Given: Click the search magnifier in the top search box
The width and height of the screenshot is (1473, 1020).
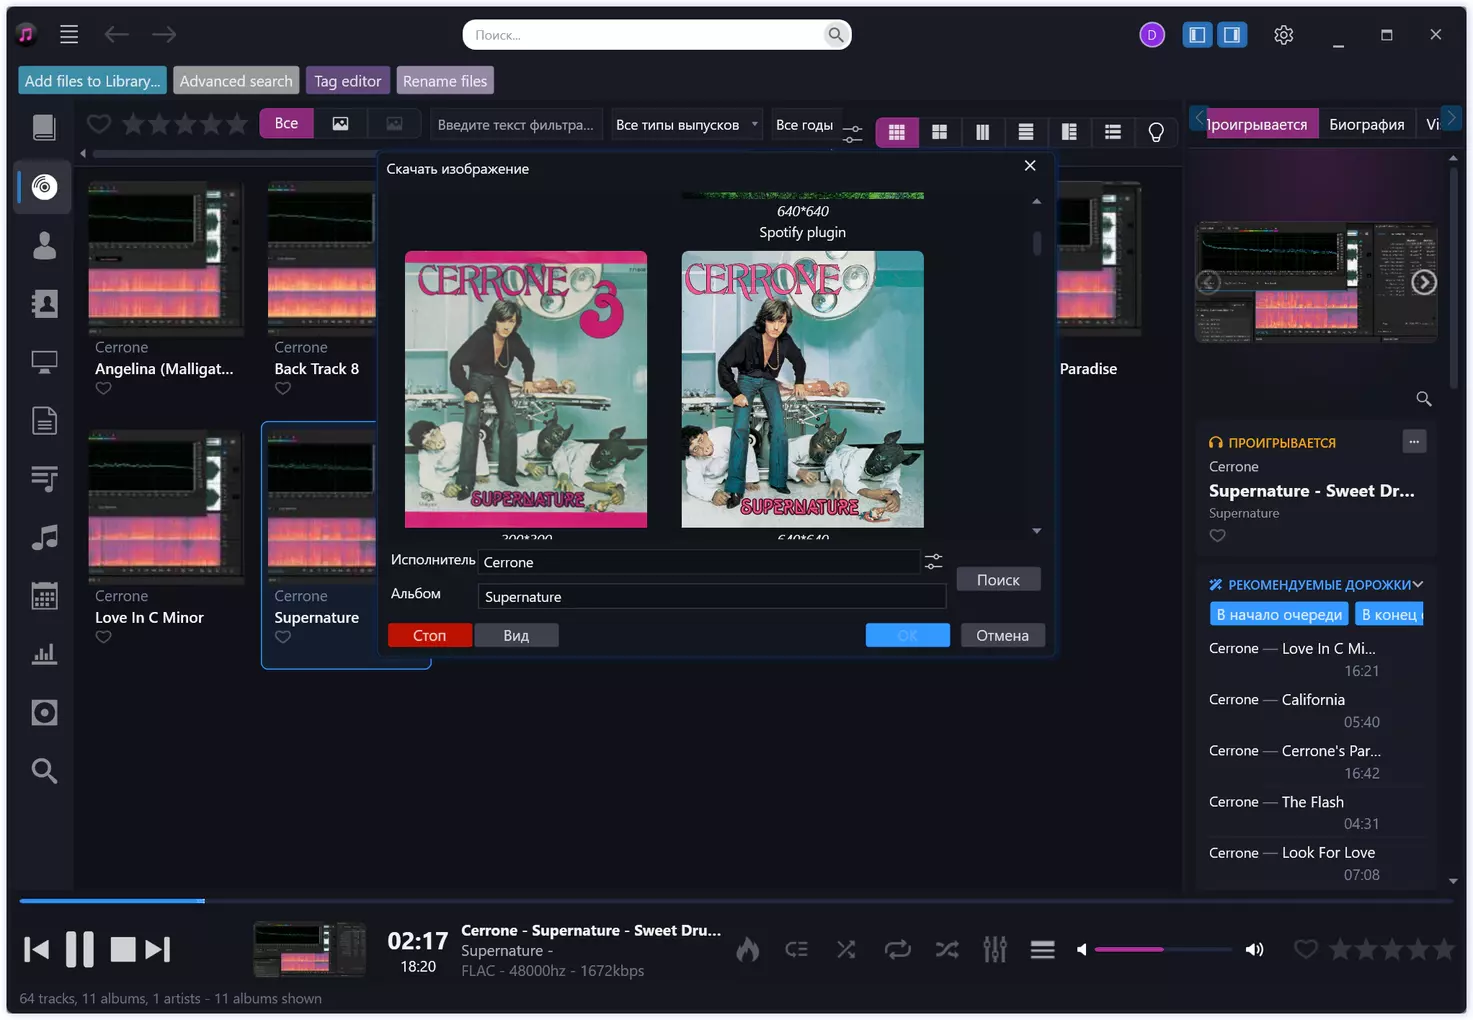Looking at the screenshot, I should [835, 35].
